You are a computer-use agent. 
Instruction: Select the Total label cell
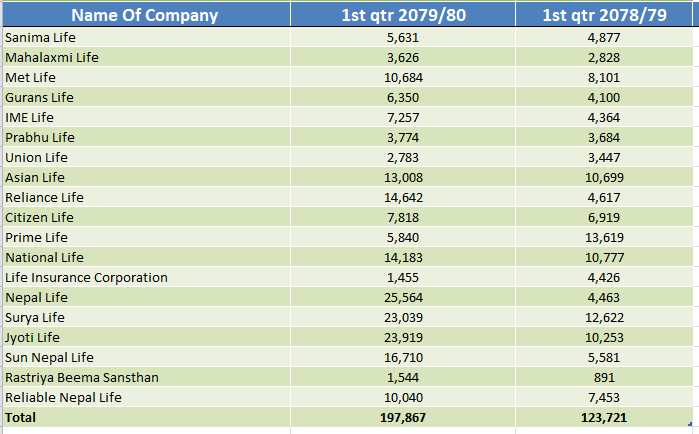(x=146, y=418)
